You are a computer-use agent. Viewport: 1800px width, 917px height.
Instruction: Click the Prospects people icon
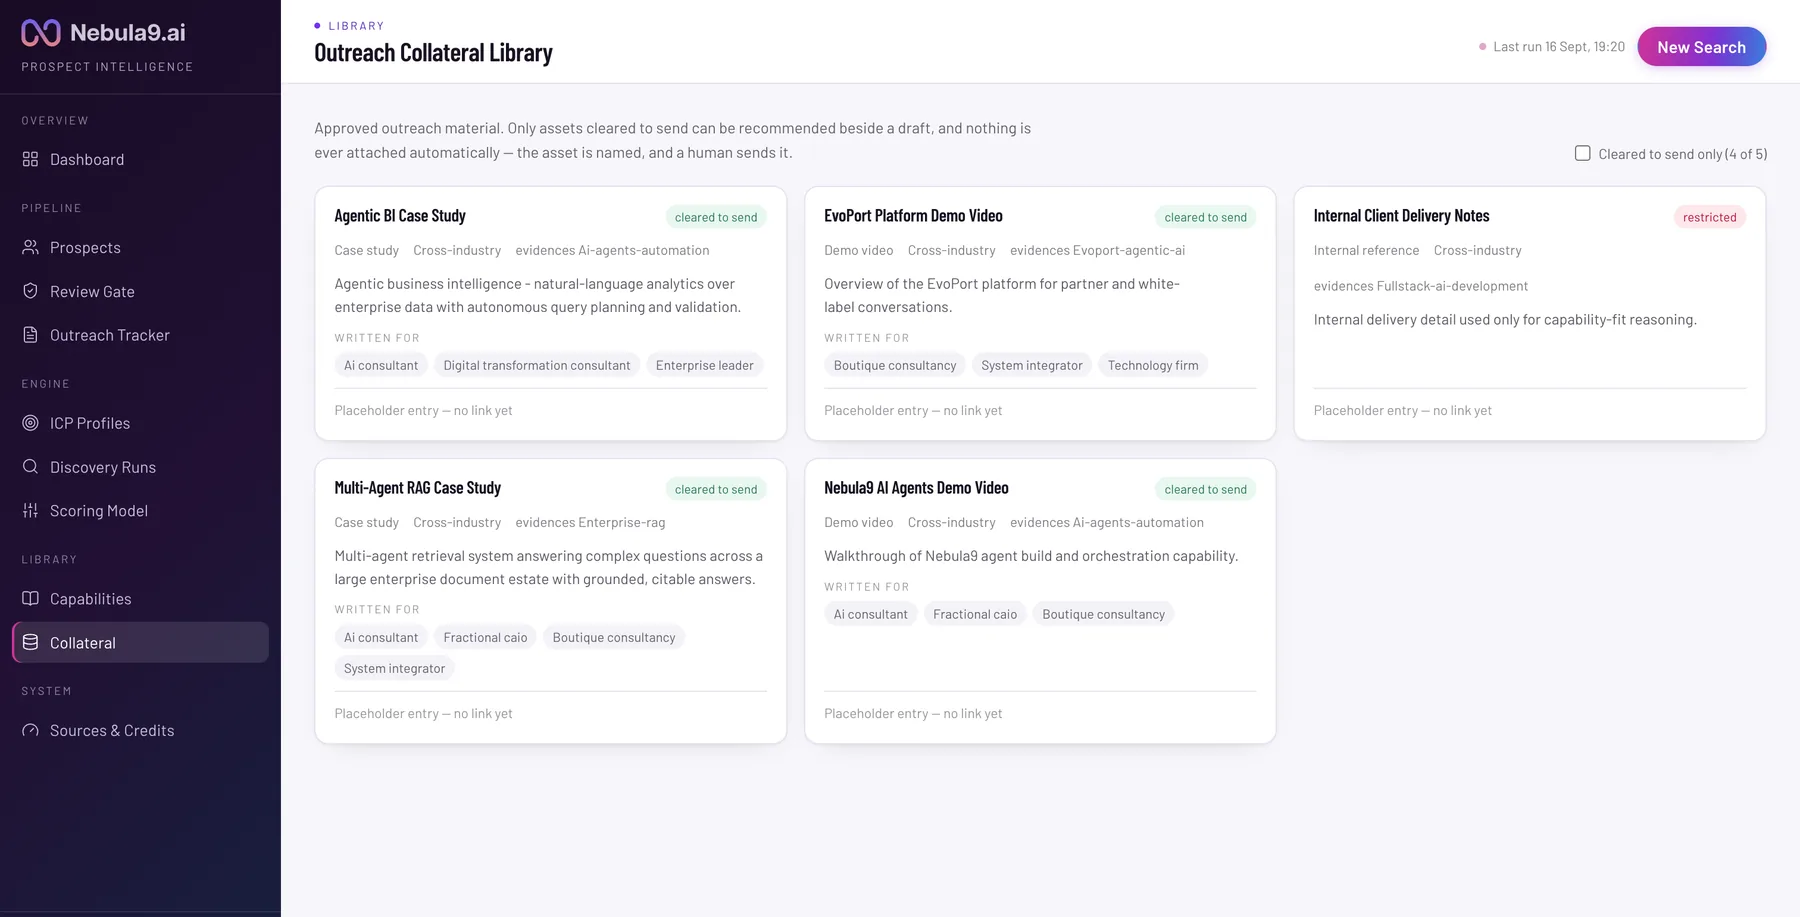tap(31, 247)
